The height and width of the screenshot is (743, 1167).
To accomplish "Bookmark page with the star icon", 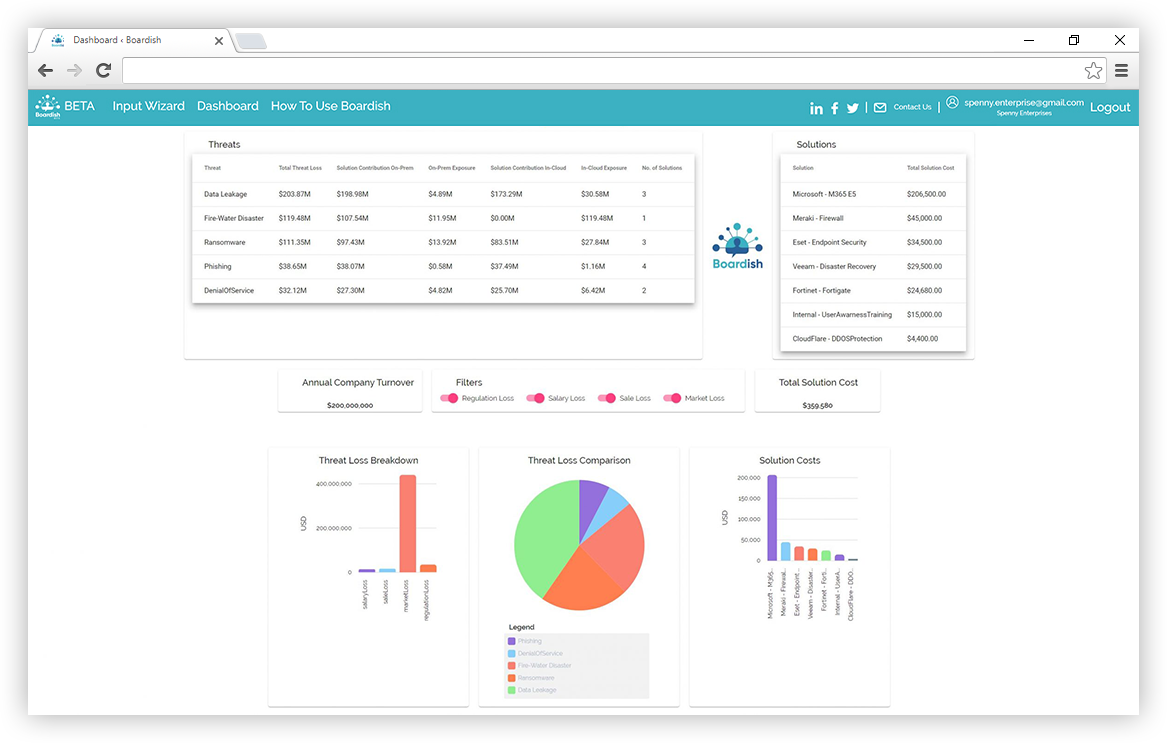I will (1093, 71).
